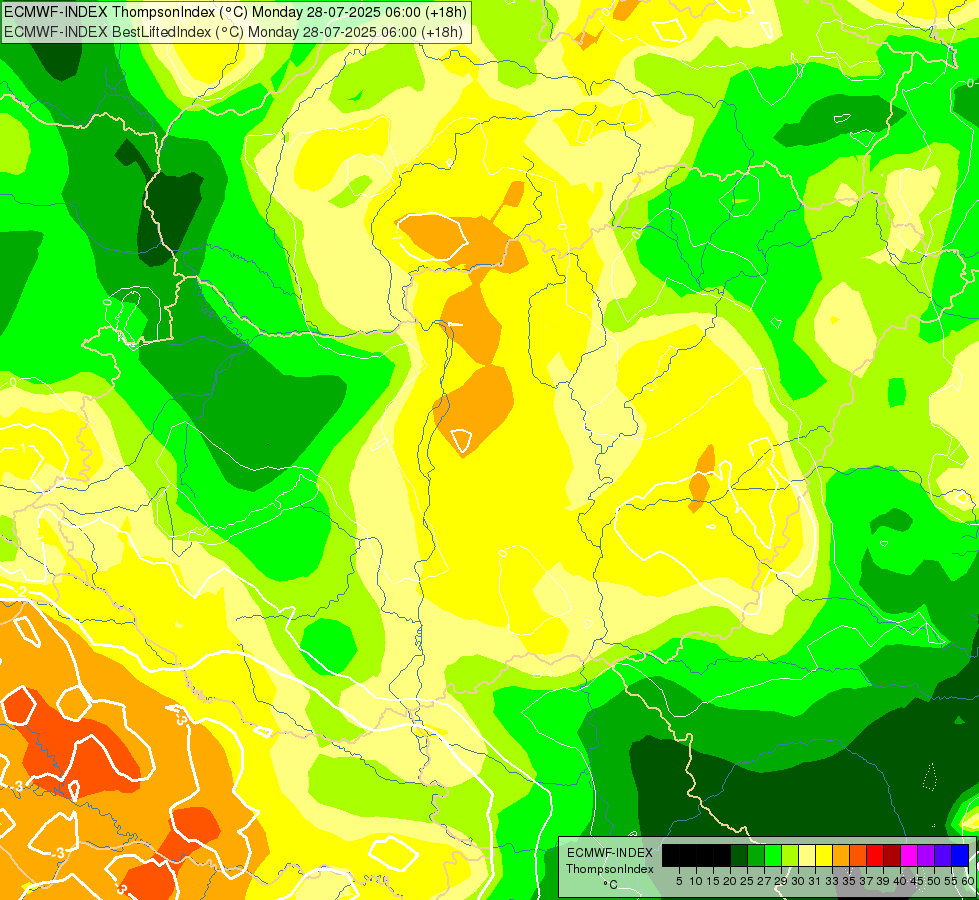The image size is (979, 900).
Task: Pick the purple 45–50 legend swatch
Action: (x=926, y=855)
